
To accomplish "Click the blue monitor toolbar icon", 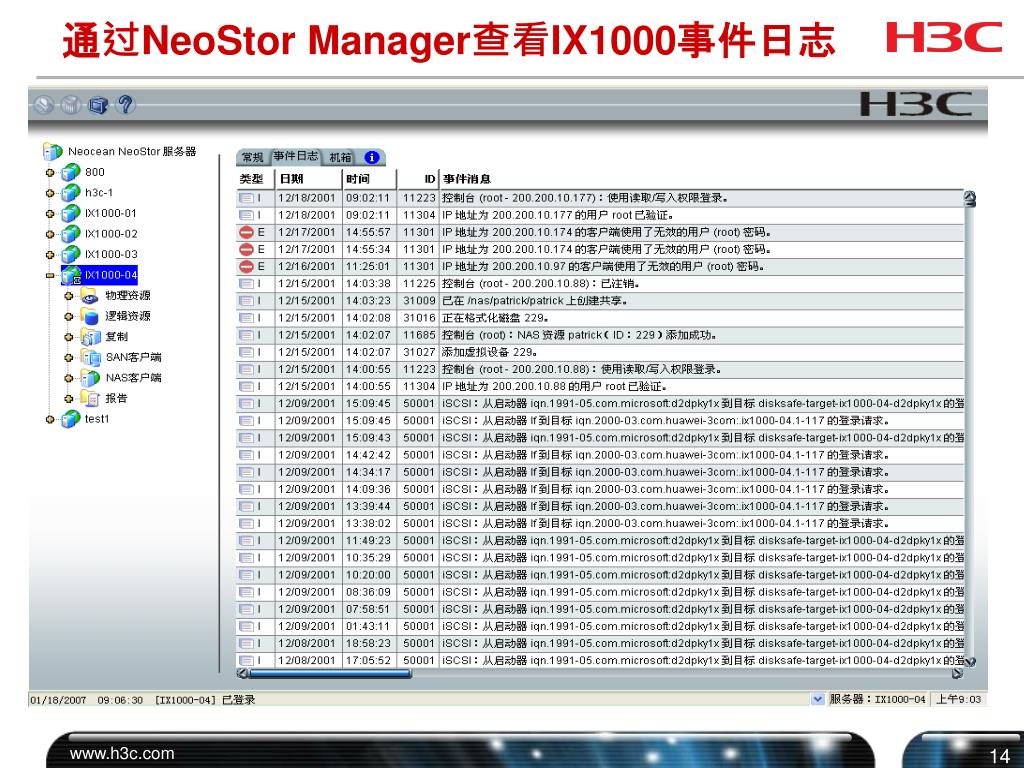I will (x=98, y=105).
